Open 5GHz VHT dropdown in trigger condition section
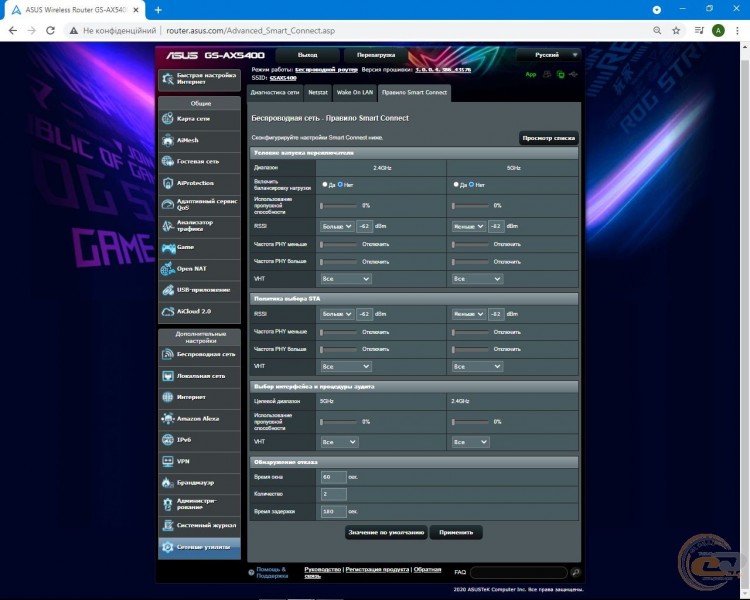The image size is (750, 600). point(477,279)
